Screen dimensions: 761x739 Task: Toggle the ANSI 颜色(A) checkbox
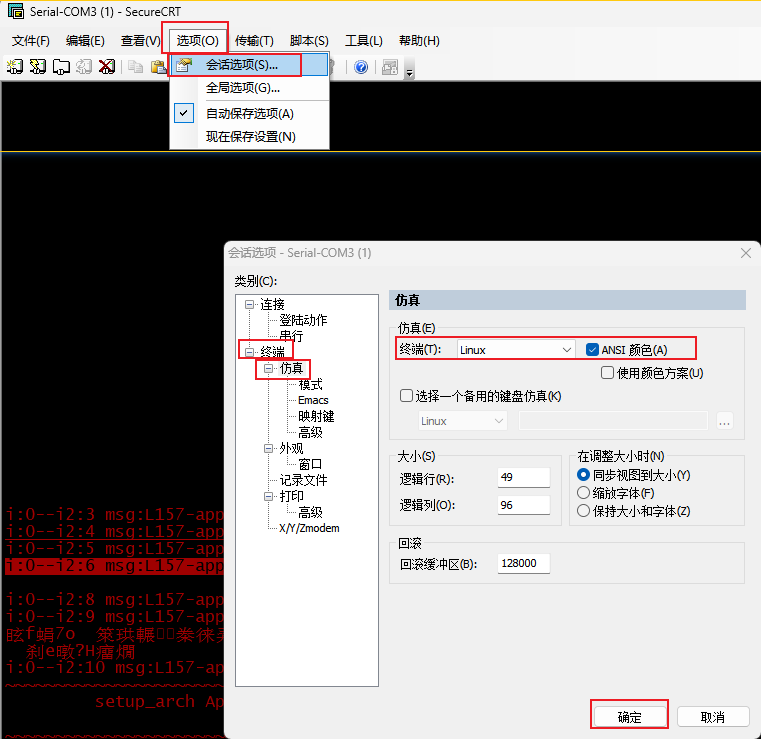pyautogui.click(x=592, y=349)
